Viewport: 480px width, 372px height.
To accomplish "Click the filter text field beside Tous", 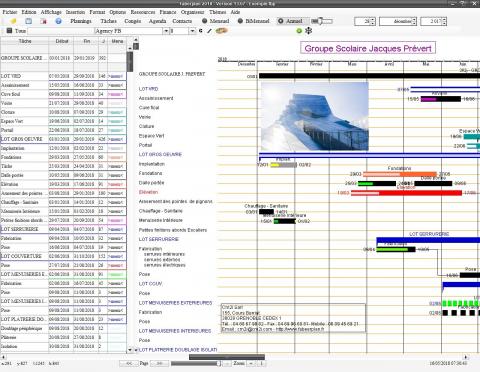I will (61, 31).
